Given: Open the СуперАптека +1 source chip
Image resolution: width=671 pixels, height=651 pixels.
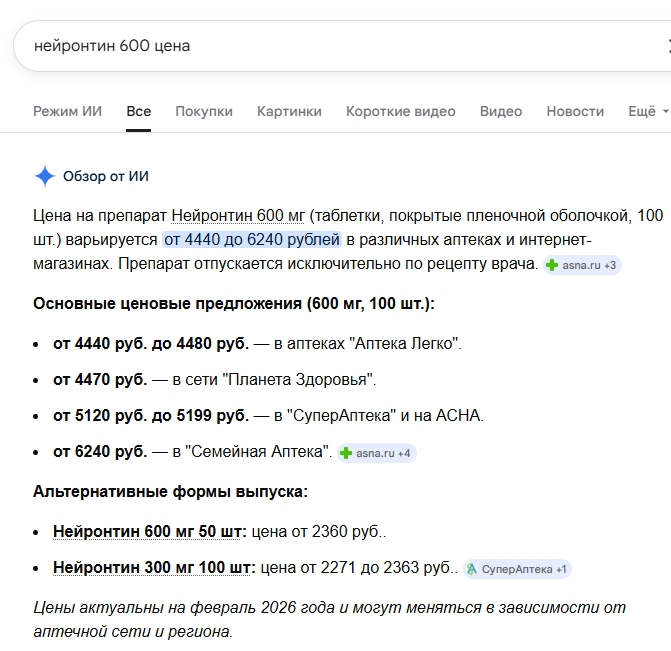Looking at the screenshot, I should 516,569.
